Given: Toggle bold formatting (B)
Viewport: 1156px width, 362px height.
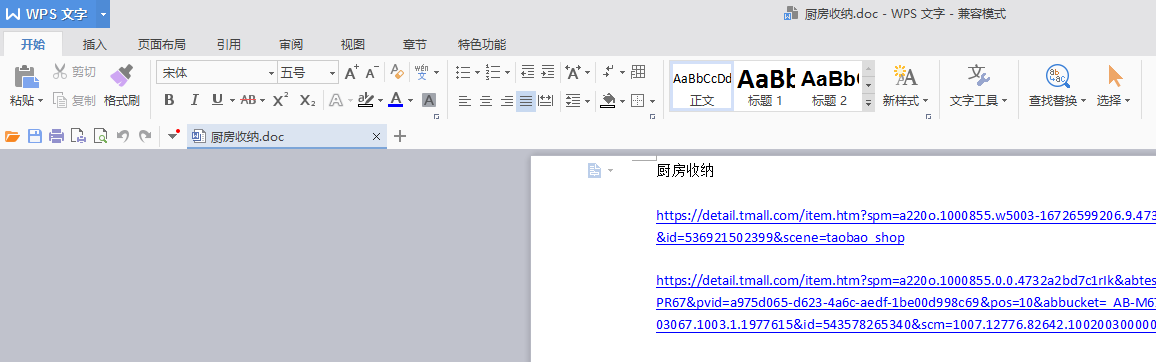Looking at the screenshot, I should pyautogui.click(x=169, y=100).
